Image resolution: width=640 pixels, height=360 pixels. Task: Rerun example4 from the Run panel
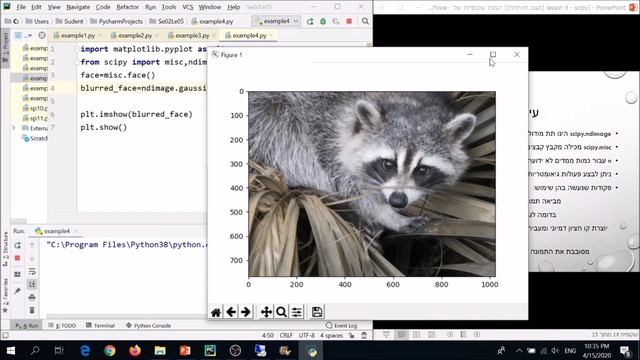tap(18, 245)
